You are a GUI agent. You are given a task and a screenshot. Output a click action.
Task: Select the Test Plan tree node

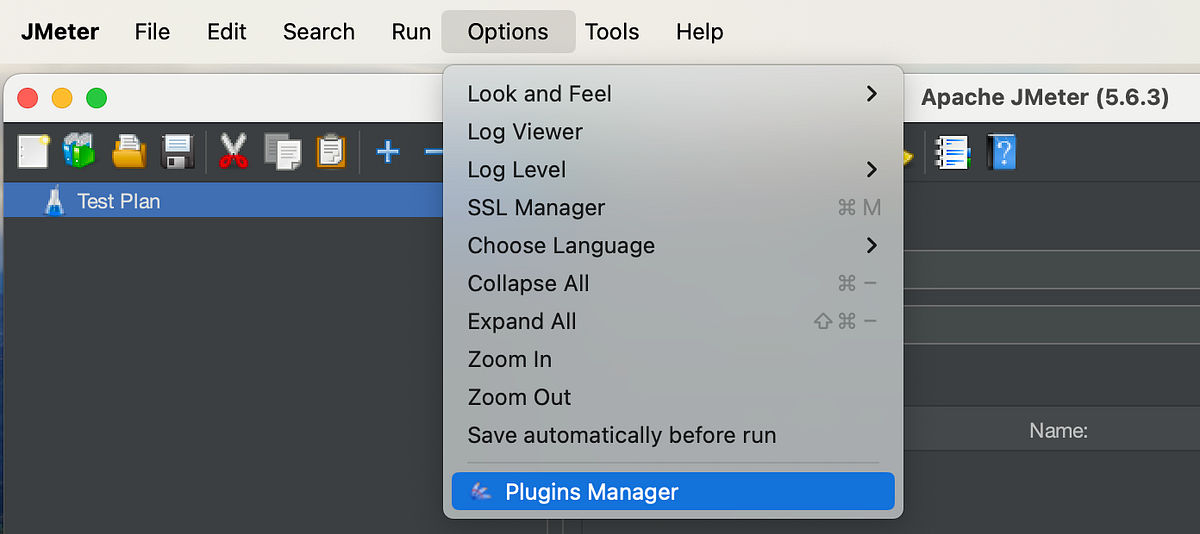118,201
